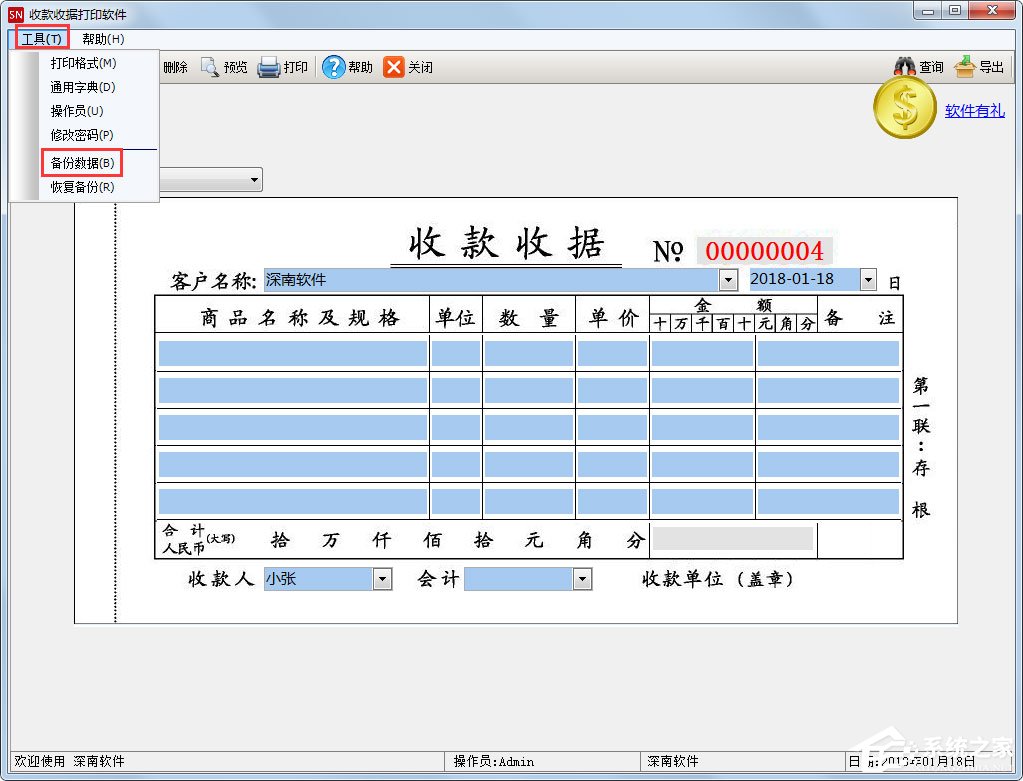Expand the accountant (会计) dropdown
The width and height of the screenshot is (1023, 781).
coord(582,579)
